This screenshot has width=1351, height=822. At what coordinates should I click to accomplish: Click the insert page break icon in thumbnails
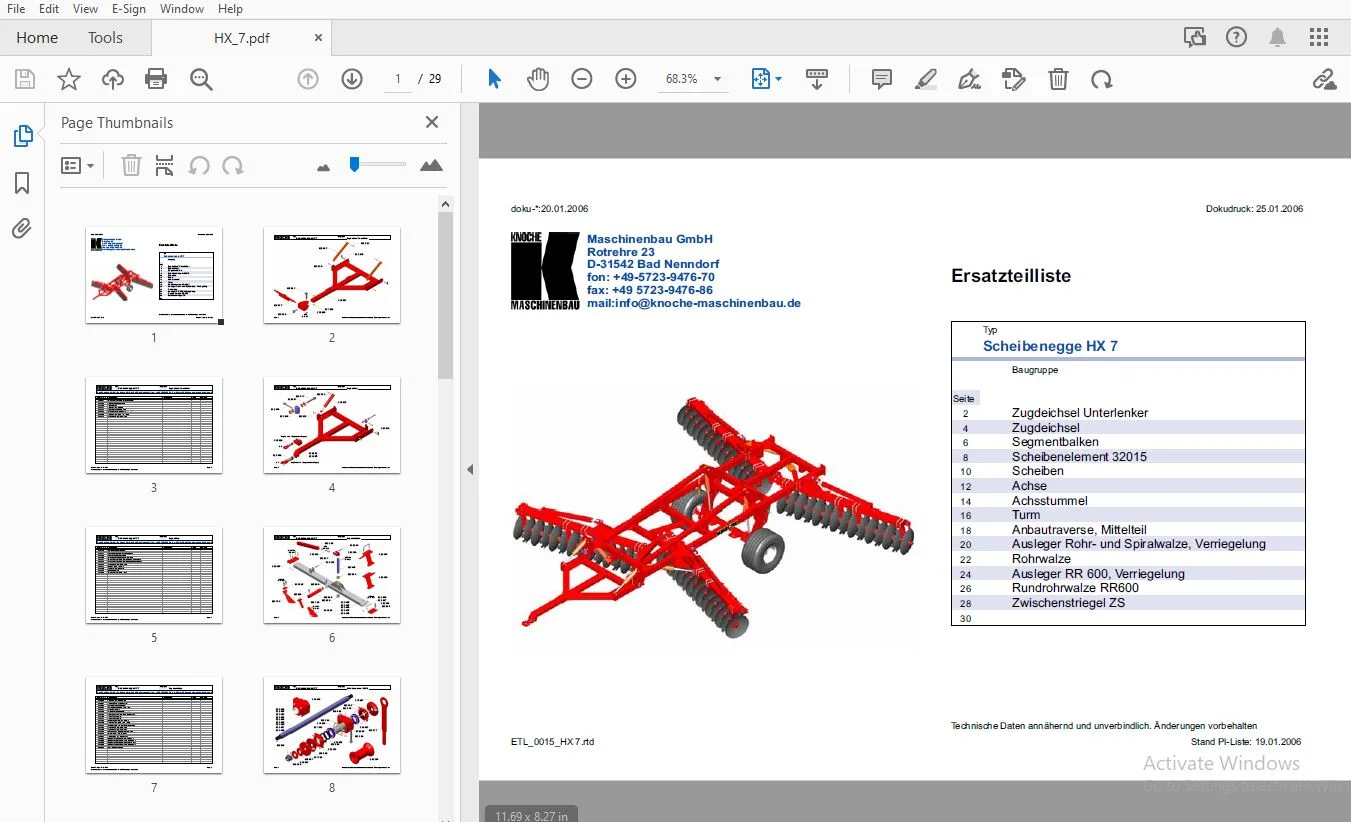pyautogui.click(x=165, y=165)
